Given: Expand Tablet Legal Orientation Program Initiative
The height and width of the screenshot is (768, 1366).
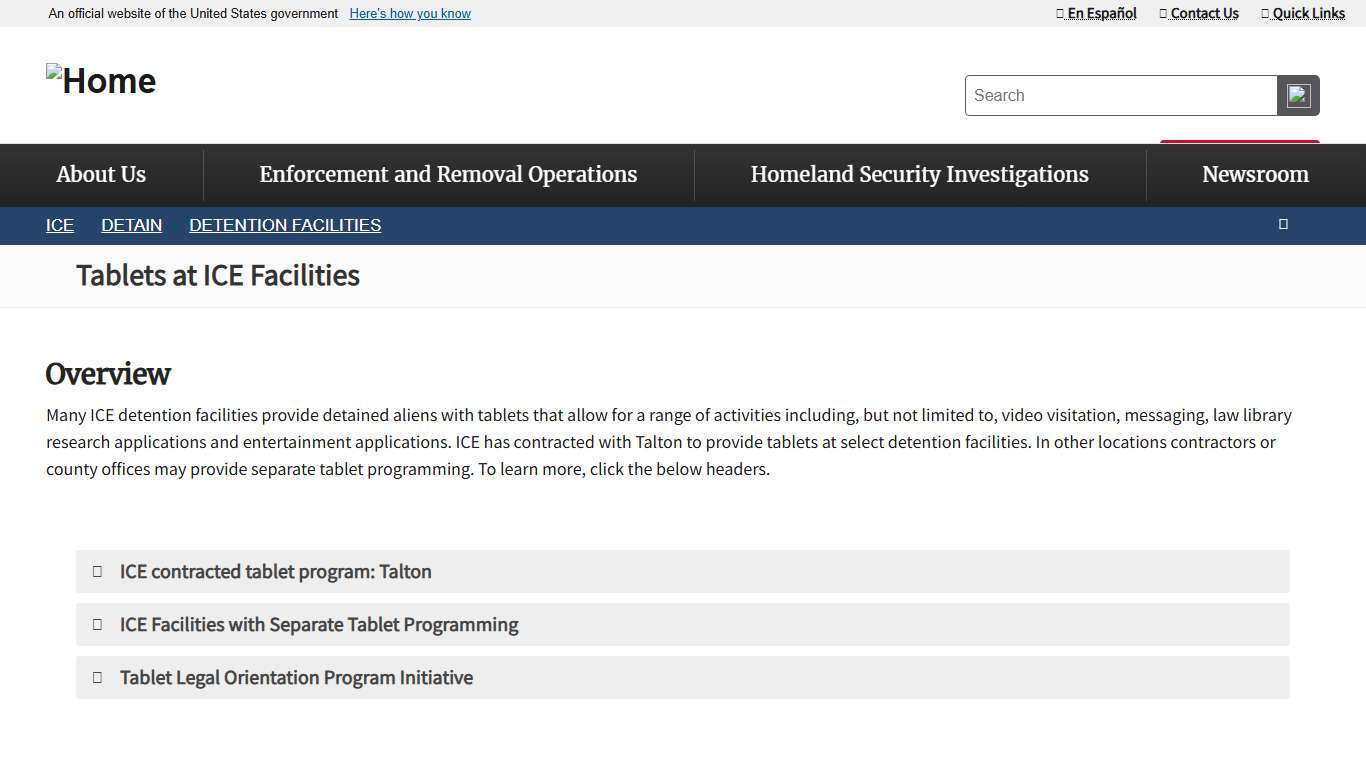Looking at the screenshot, I should (x=296, y=677).
